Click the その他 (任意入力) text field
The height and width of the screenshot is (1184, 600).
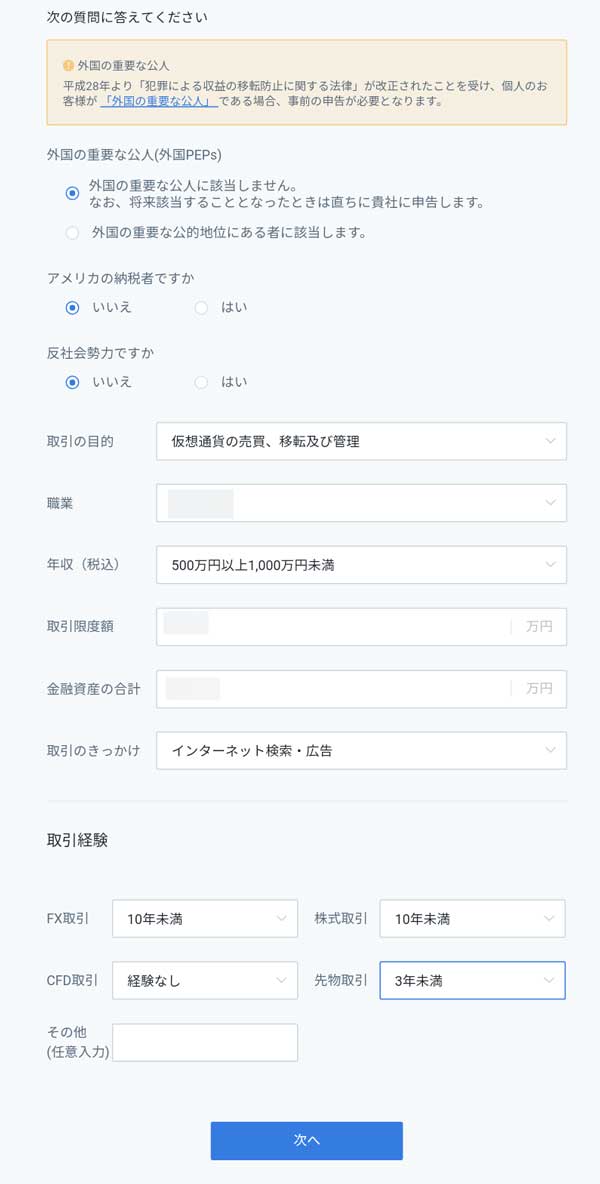[x=205, y=1042]
